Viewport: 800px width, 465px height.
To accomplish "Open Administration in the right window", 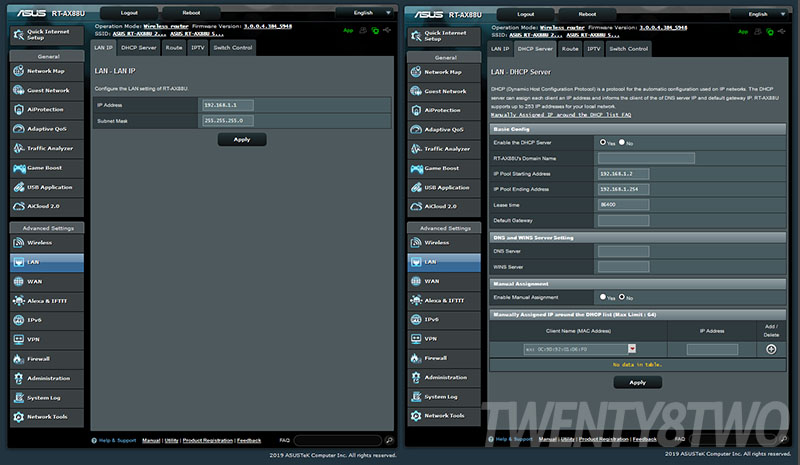I will (x=444, y=378).
